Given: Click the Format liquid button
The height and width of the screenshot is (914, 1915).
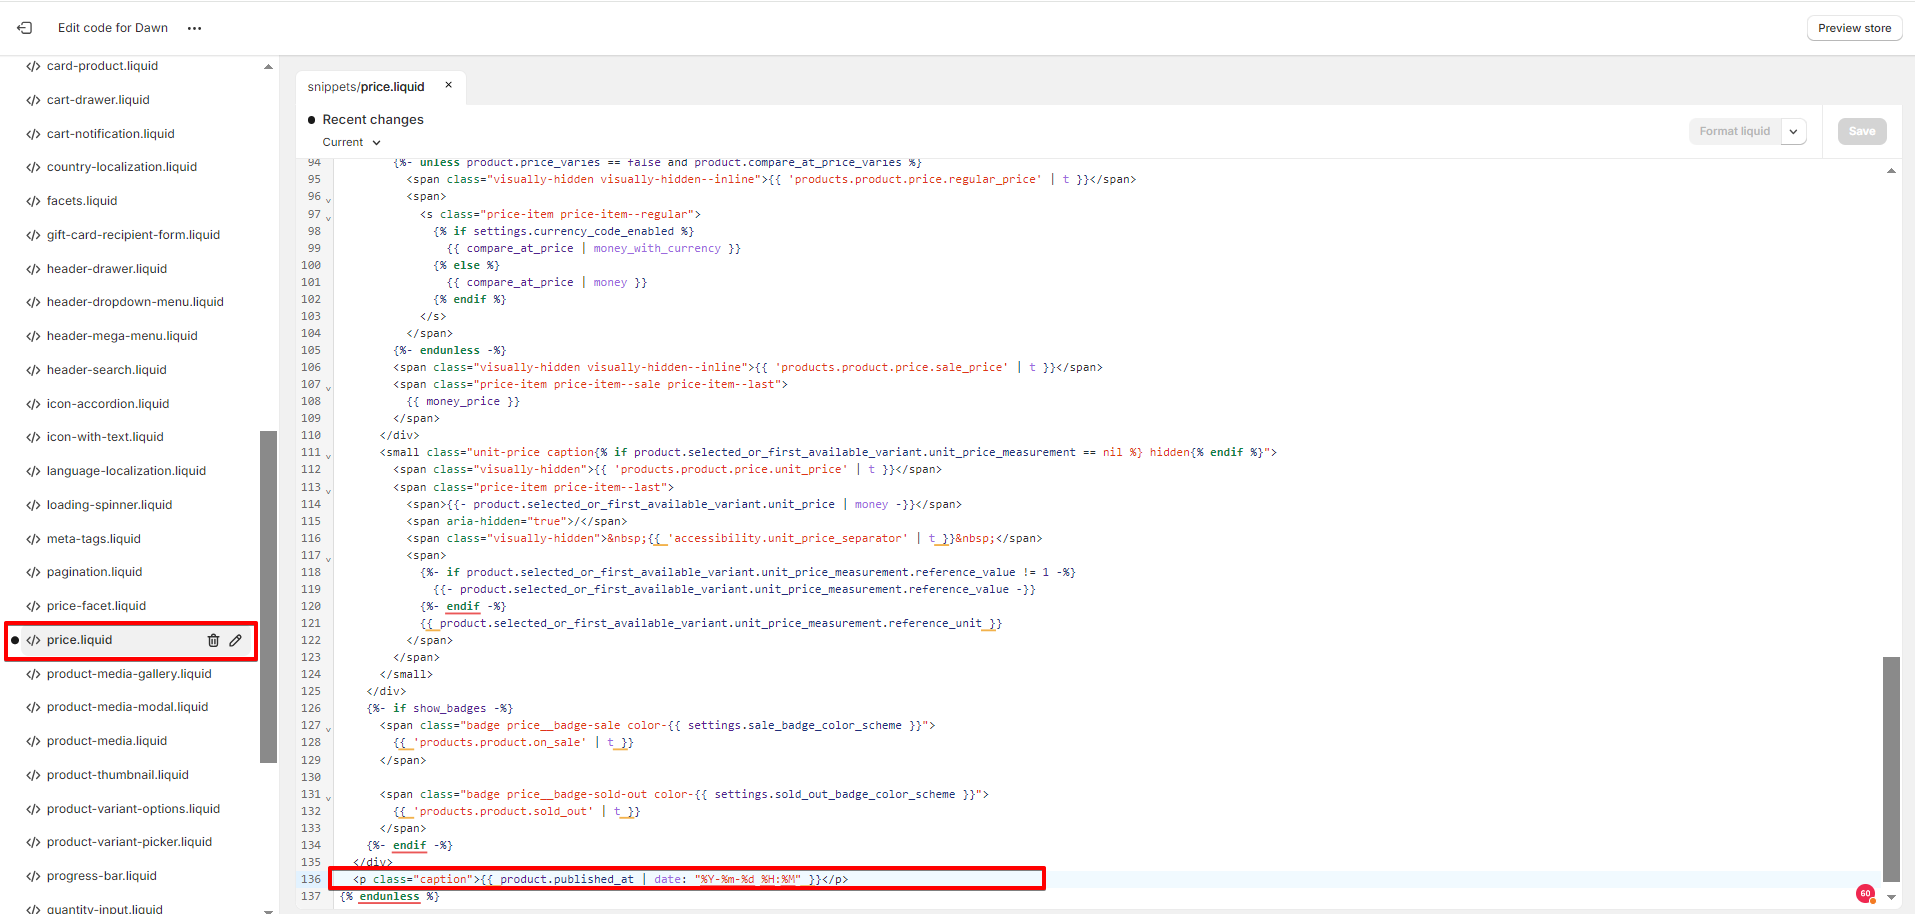Looking at the screenshot, I should [x=1734, y=131].
